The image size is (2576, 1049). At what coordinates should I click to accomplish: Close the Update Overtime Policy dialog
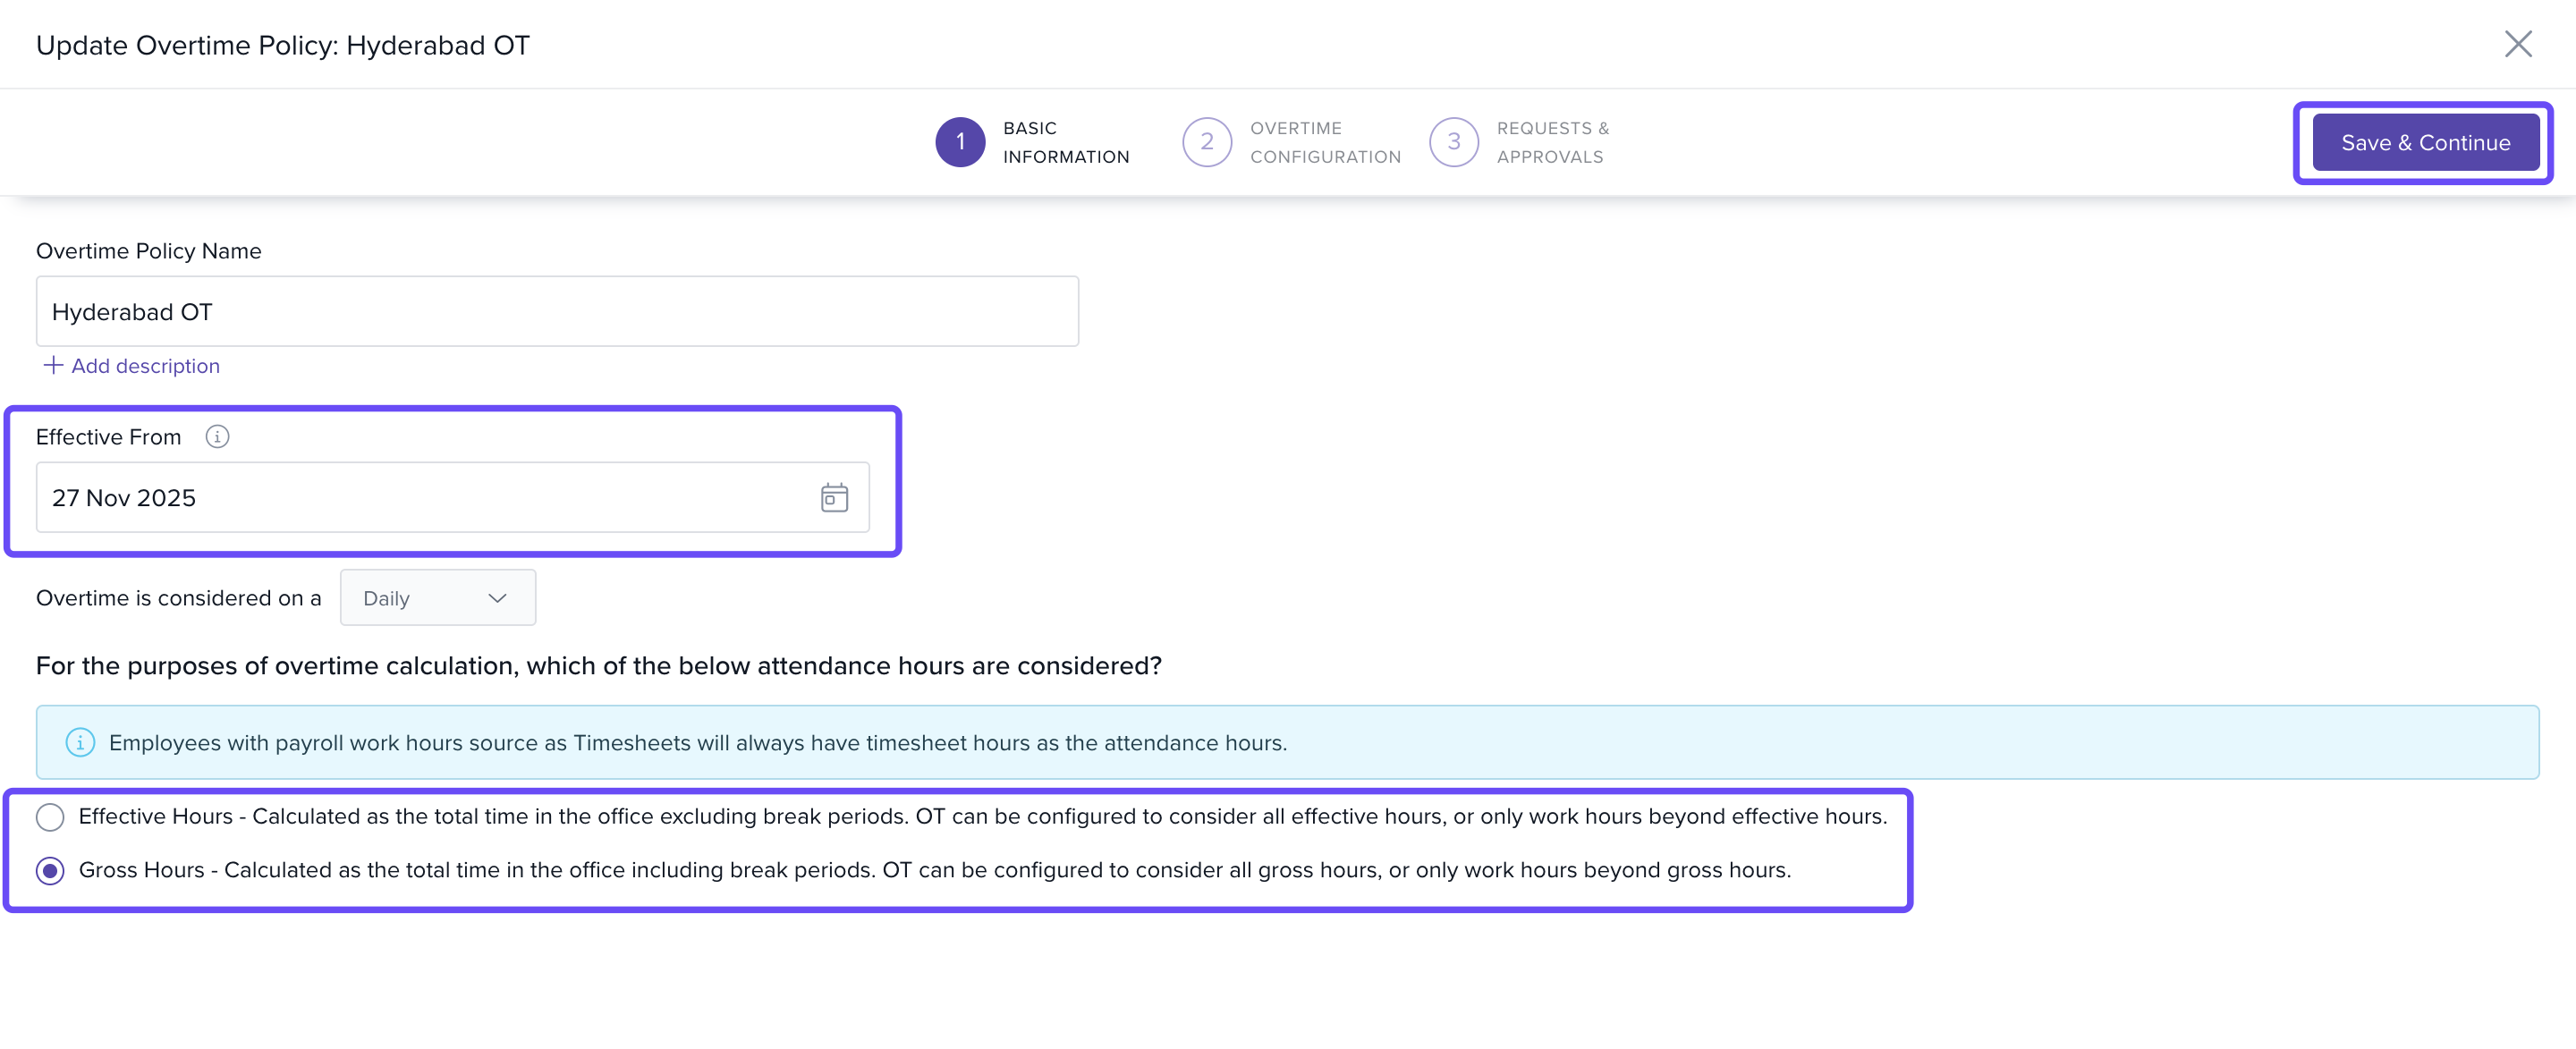[2517, 44]
